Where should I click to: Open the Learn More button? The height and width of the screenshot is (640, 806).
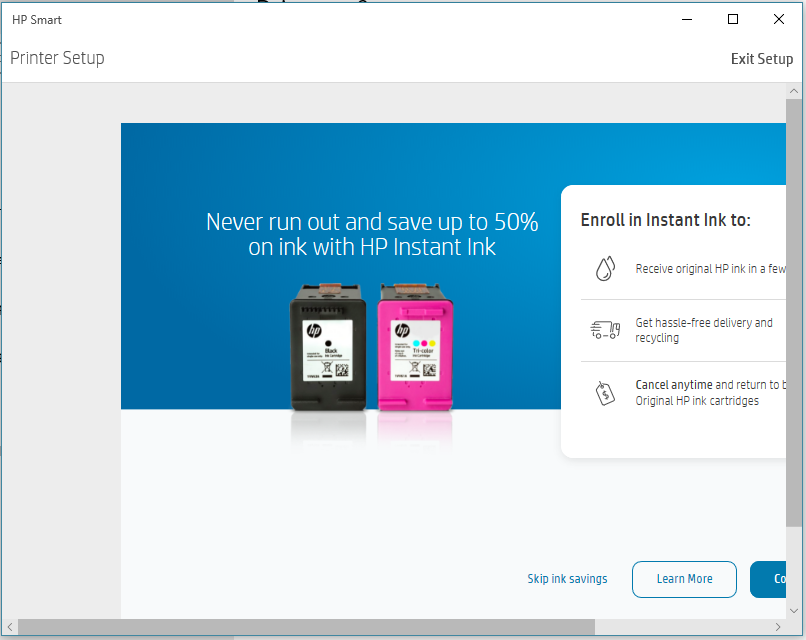click(x=684, y=579)
